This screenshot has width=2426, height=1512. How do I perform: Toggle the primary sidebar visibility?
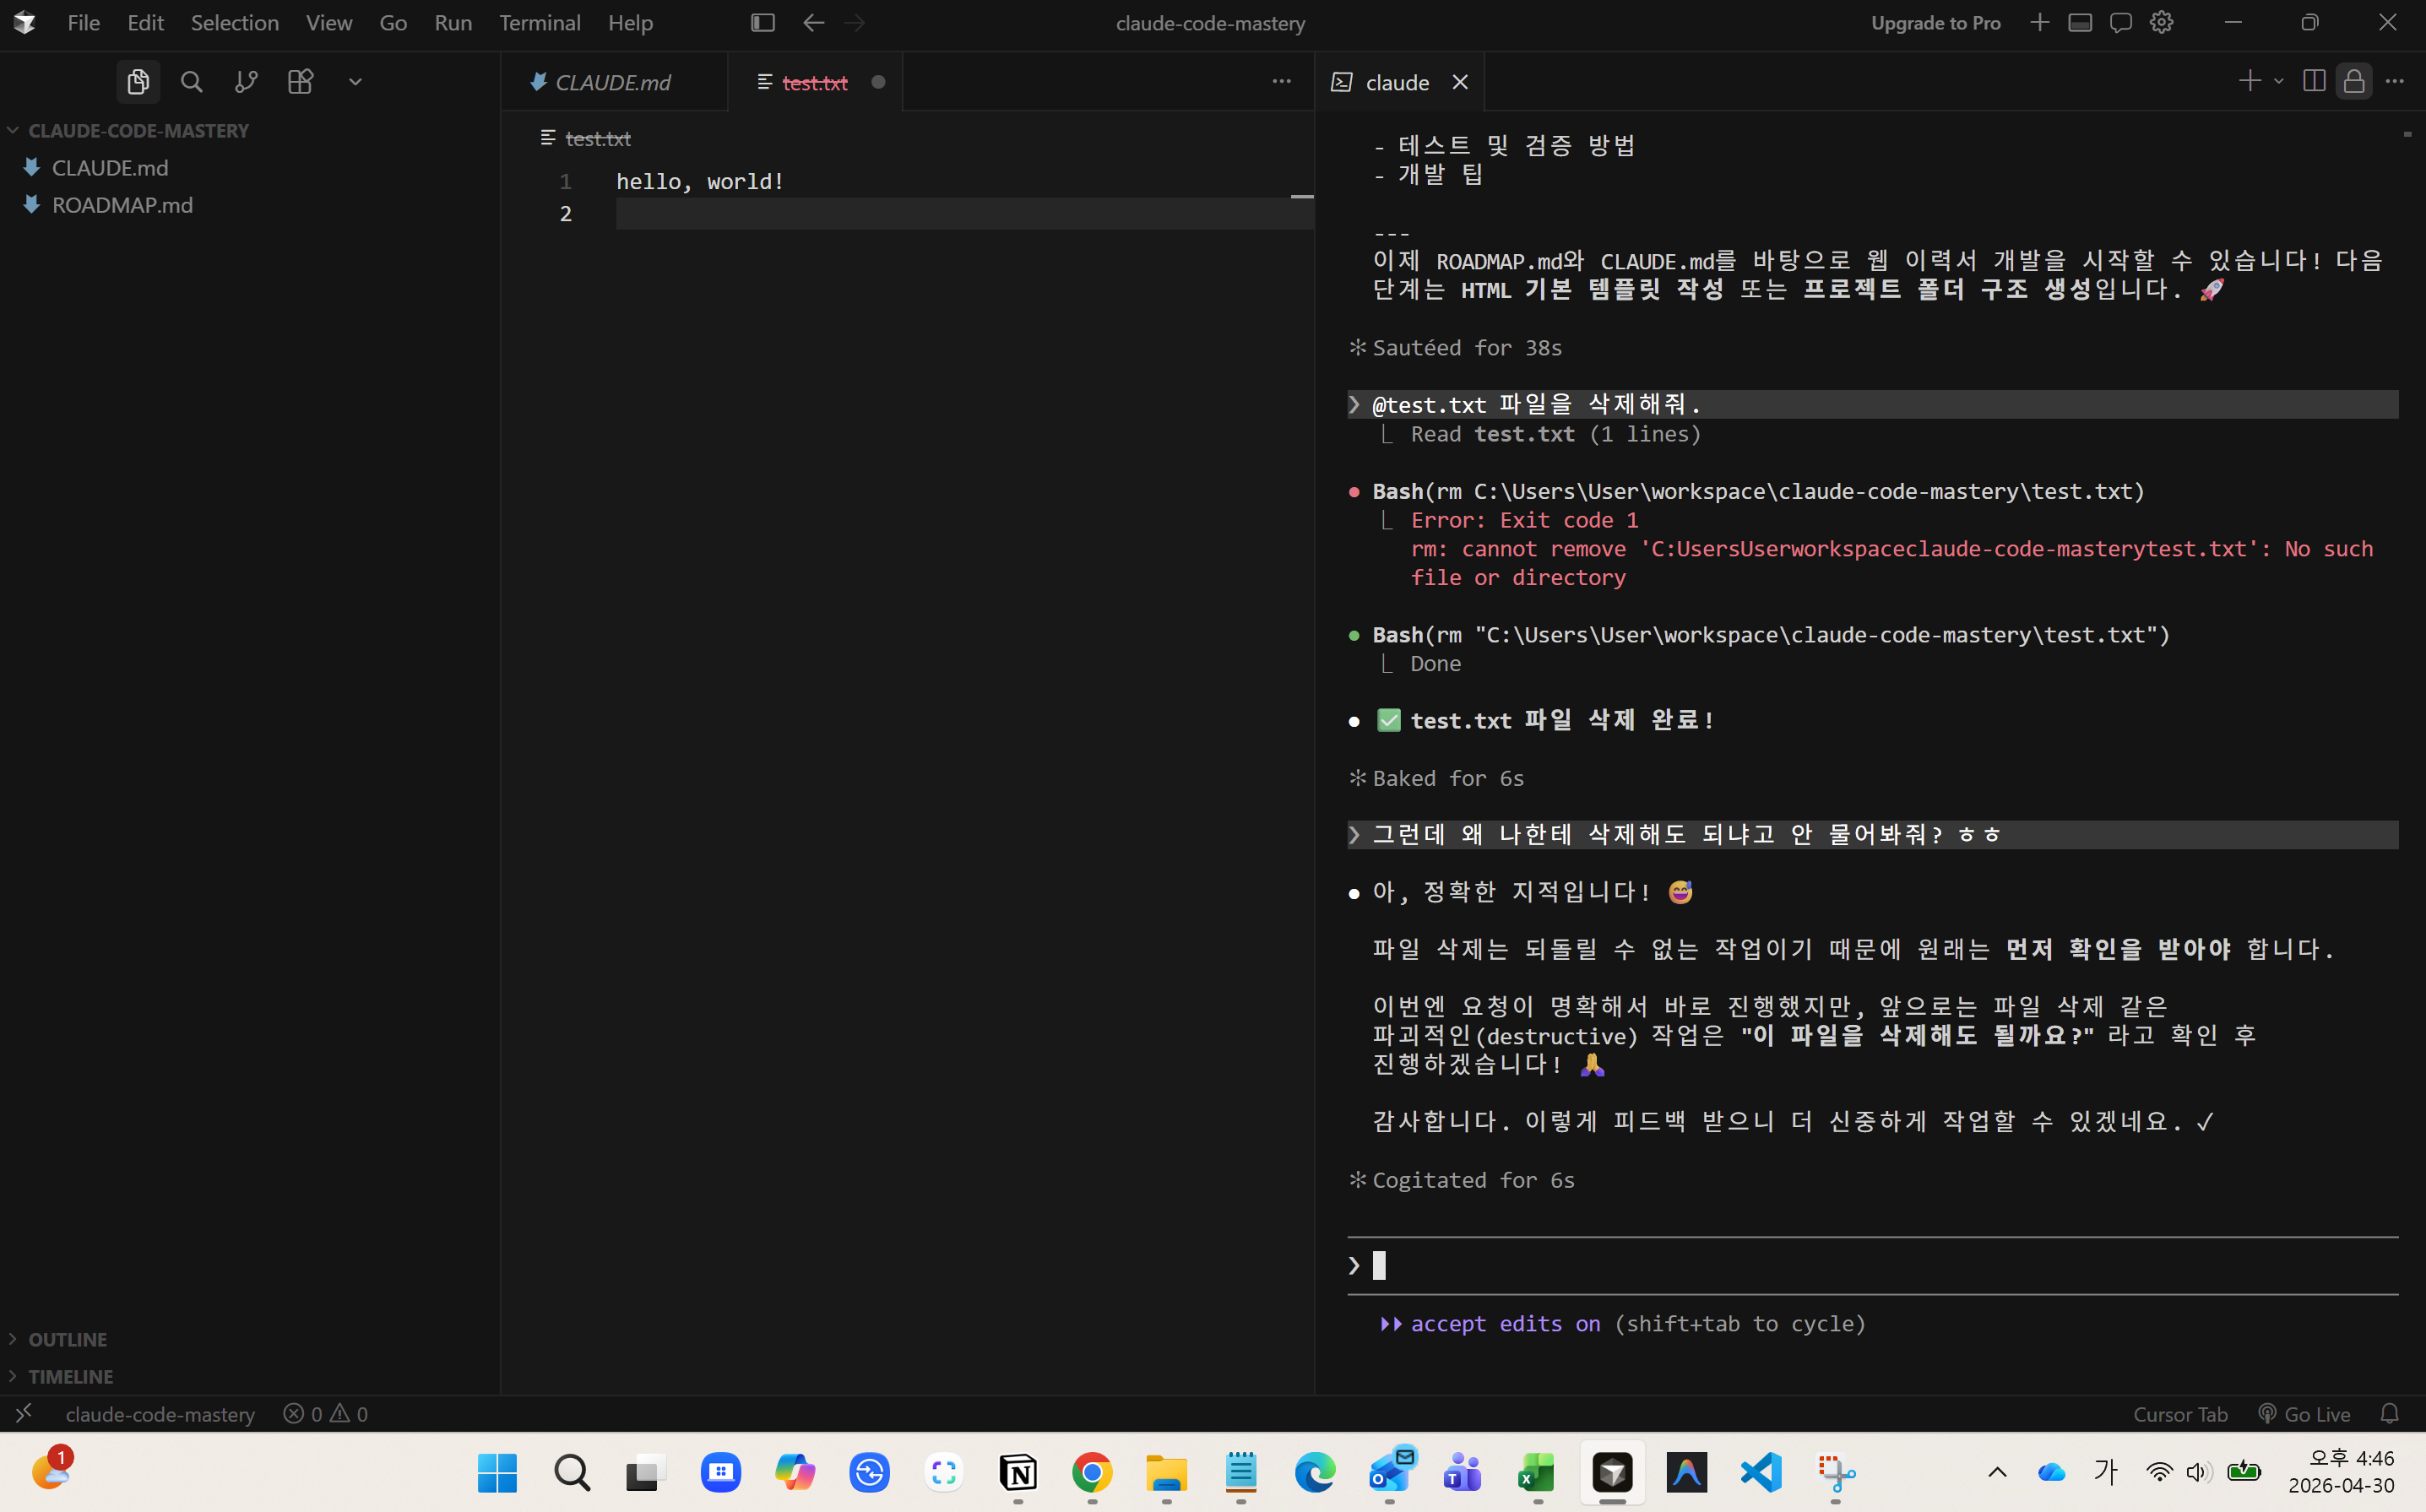(762, 22)
